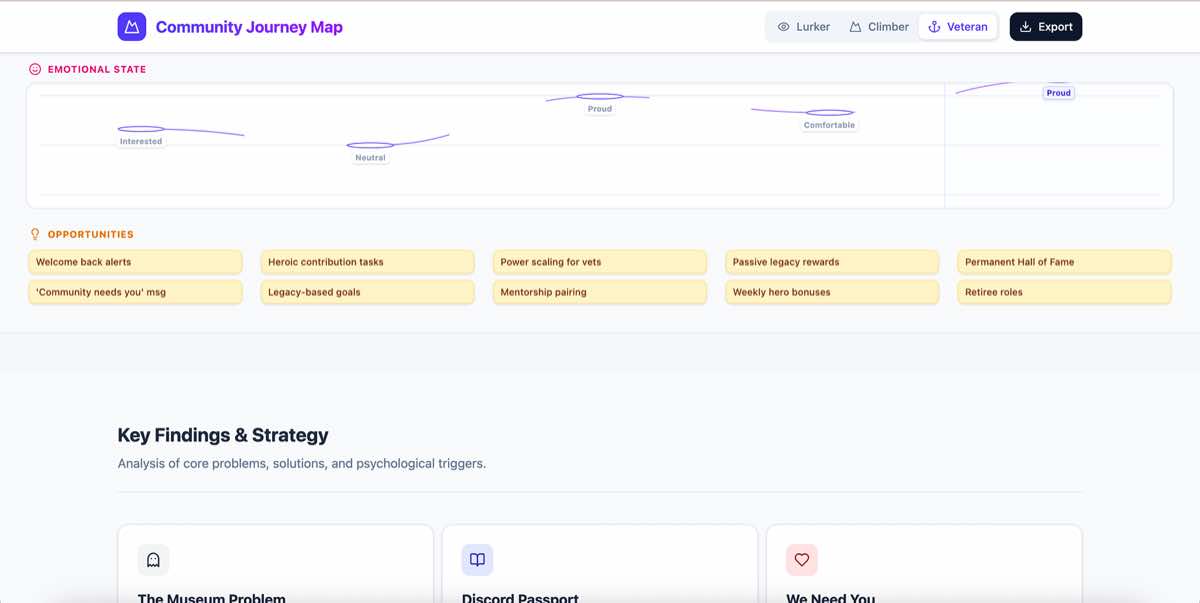
Task: Switch to the Lurker persona
Action: click(x=803, y=27)
